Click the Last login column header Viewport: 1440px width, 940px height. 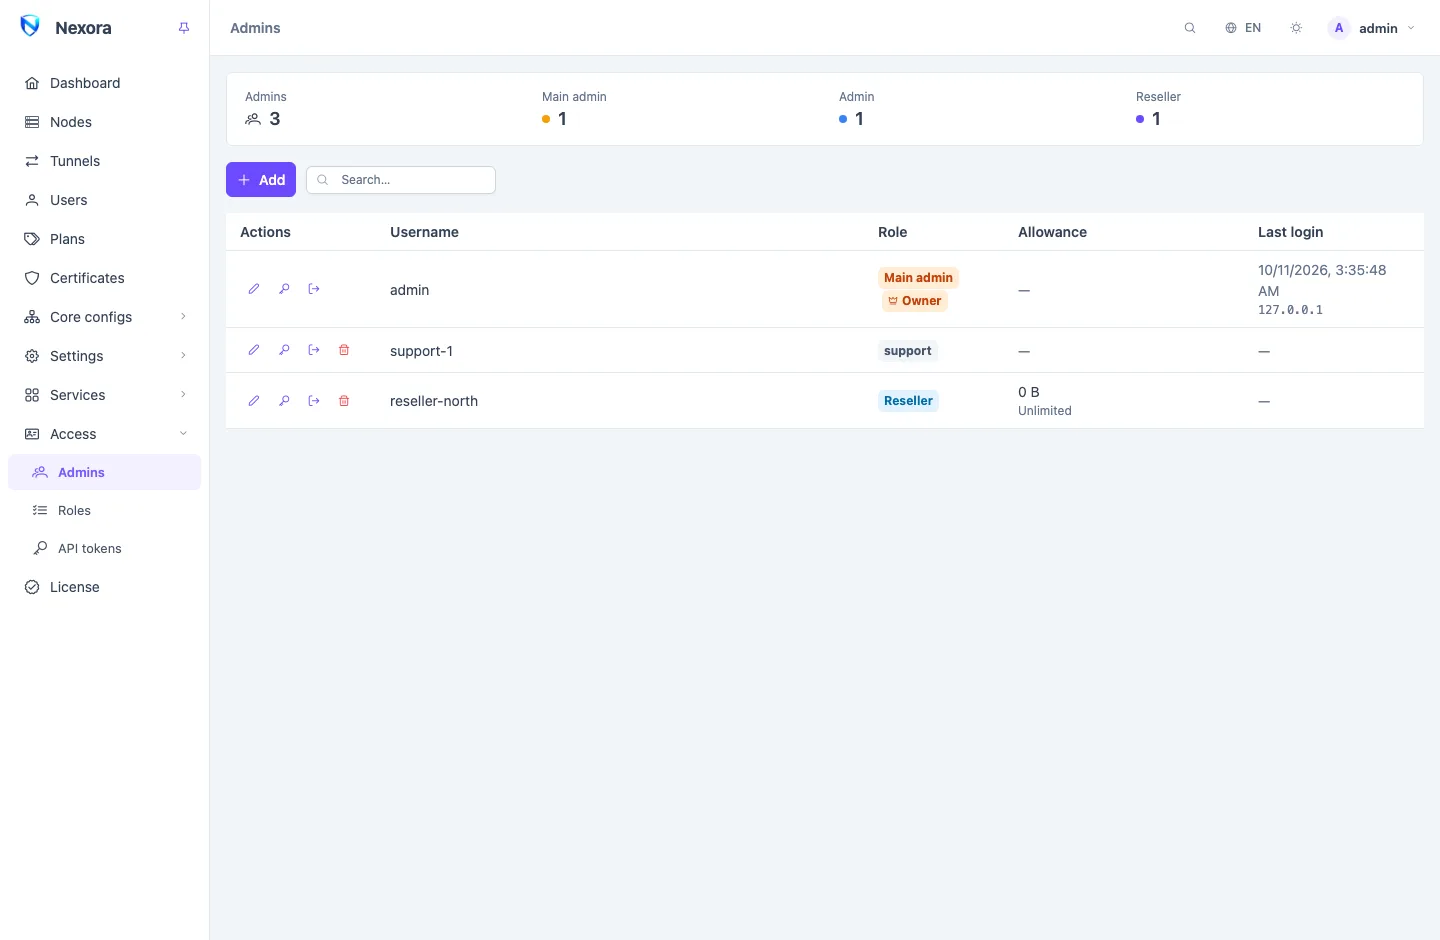1290,232
